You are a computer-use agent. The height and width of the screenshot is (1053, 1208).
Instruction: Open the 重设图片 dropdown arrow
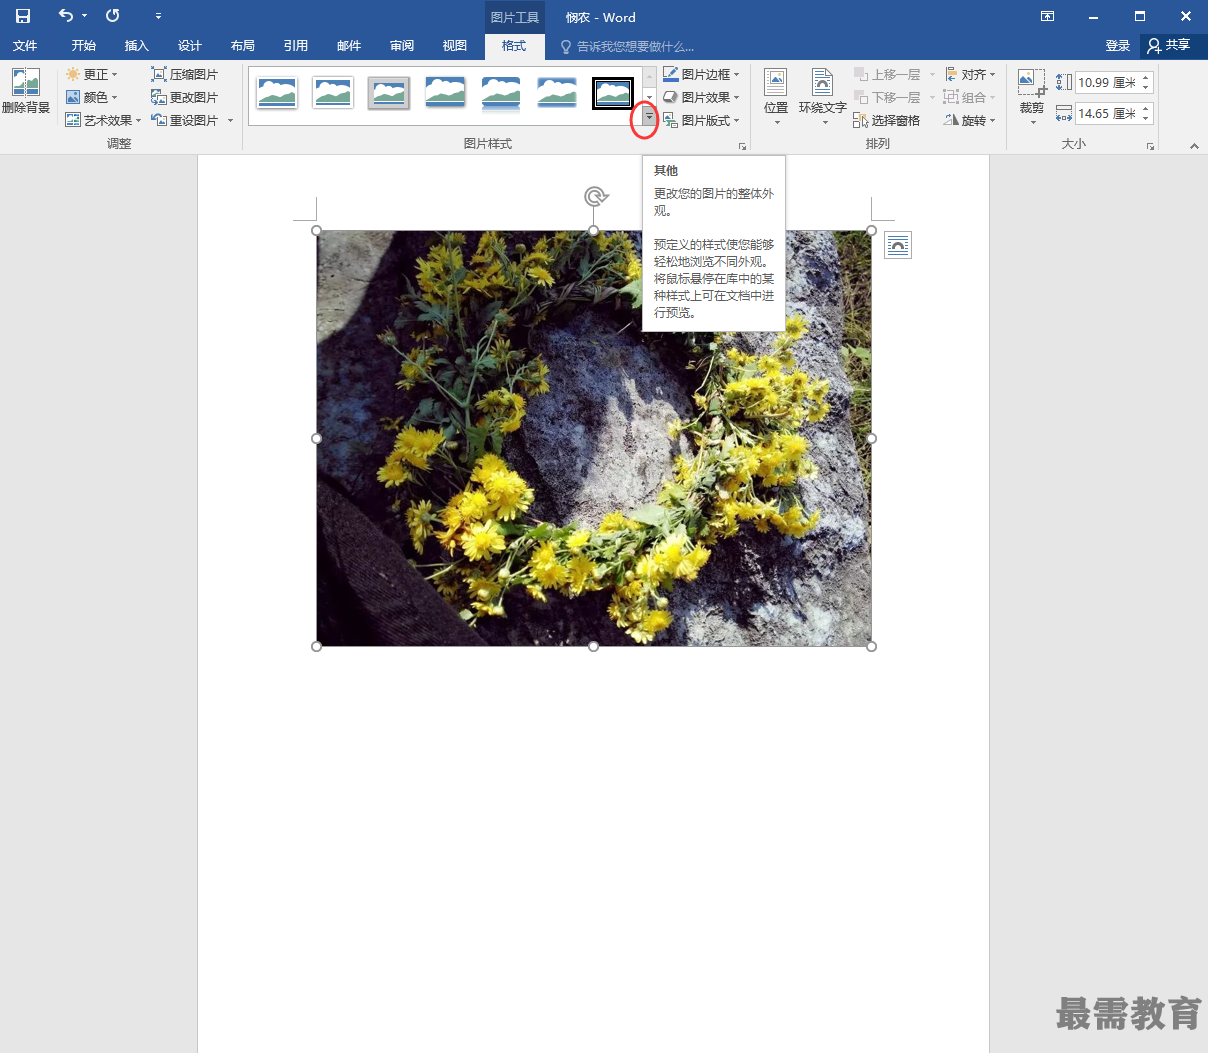point(231,120)
